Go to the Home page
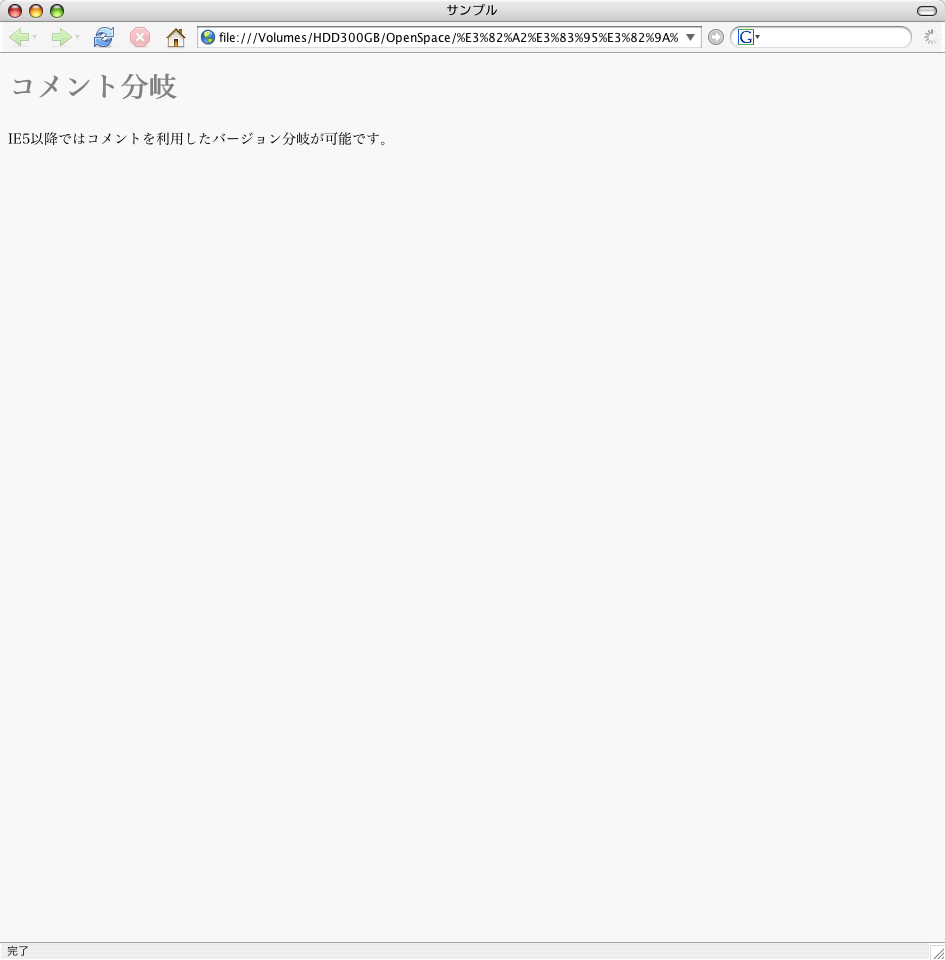Viewport: 945px width, 960px height. point(176,37)
